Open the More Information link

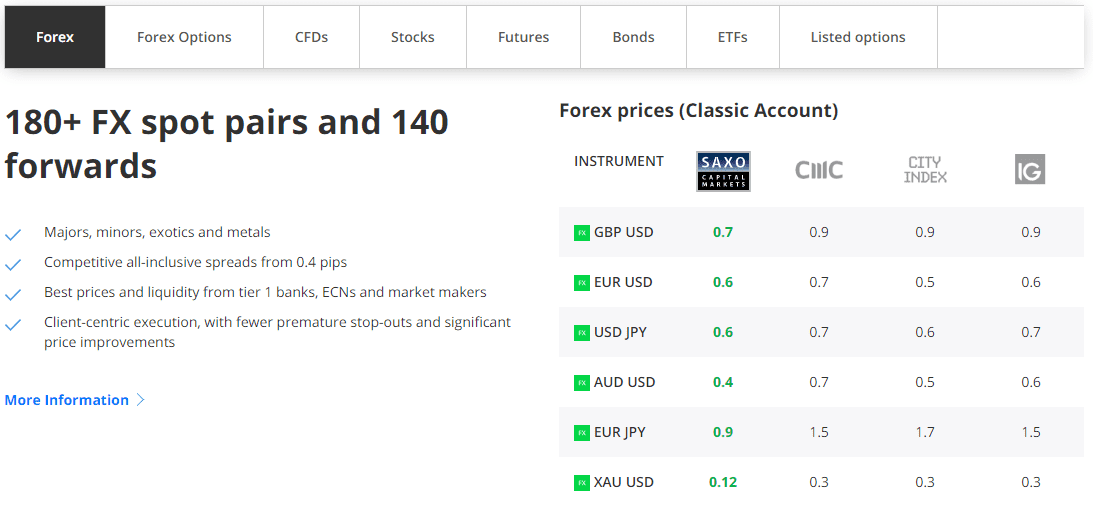(x=67, y=400)
